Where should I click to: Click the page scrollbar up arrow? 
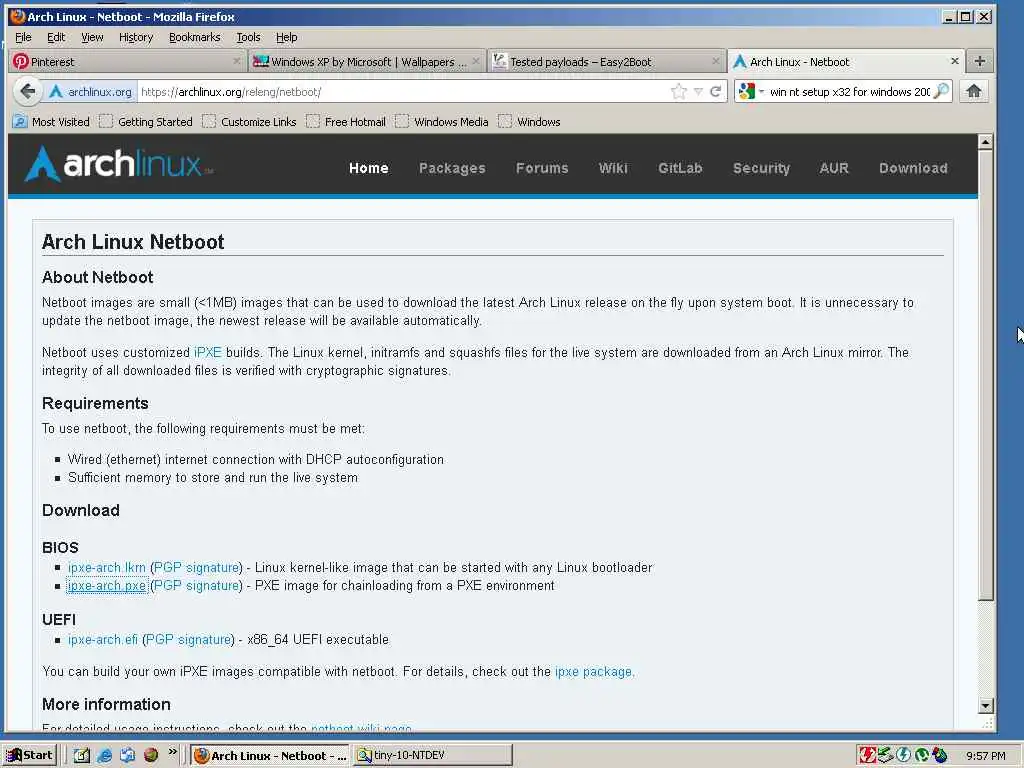coord(985,142)
